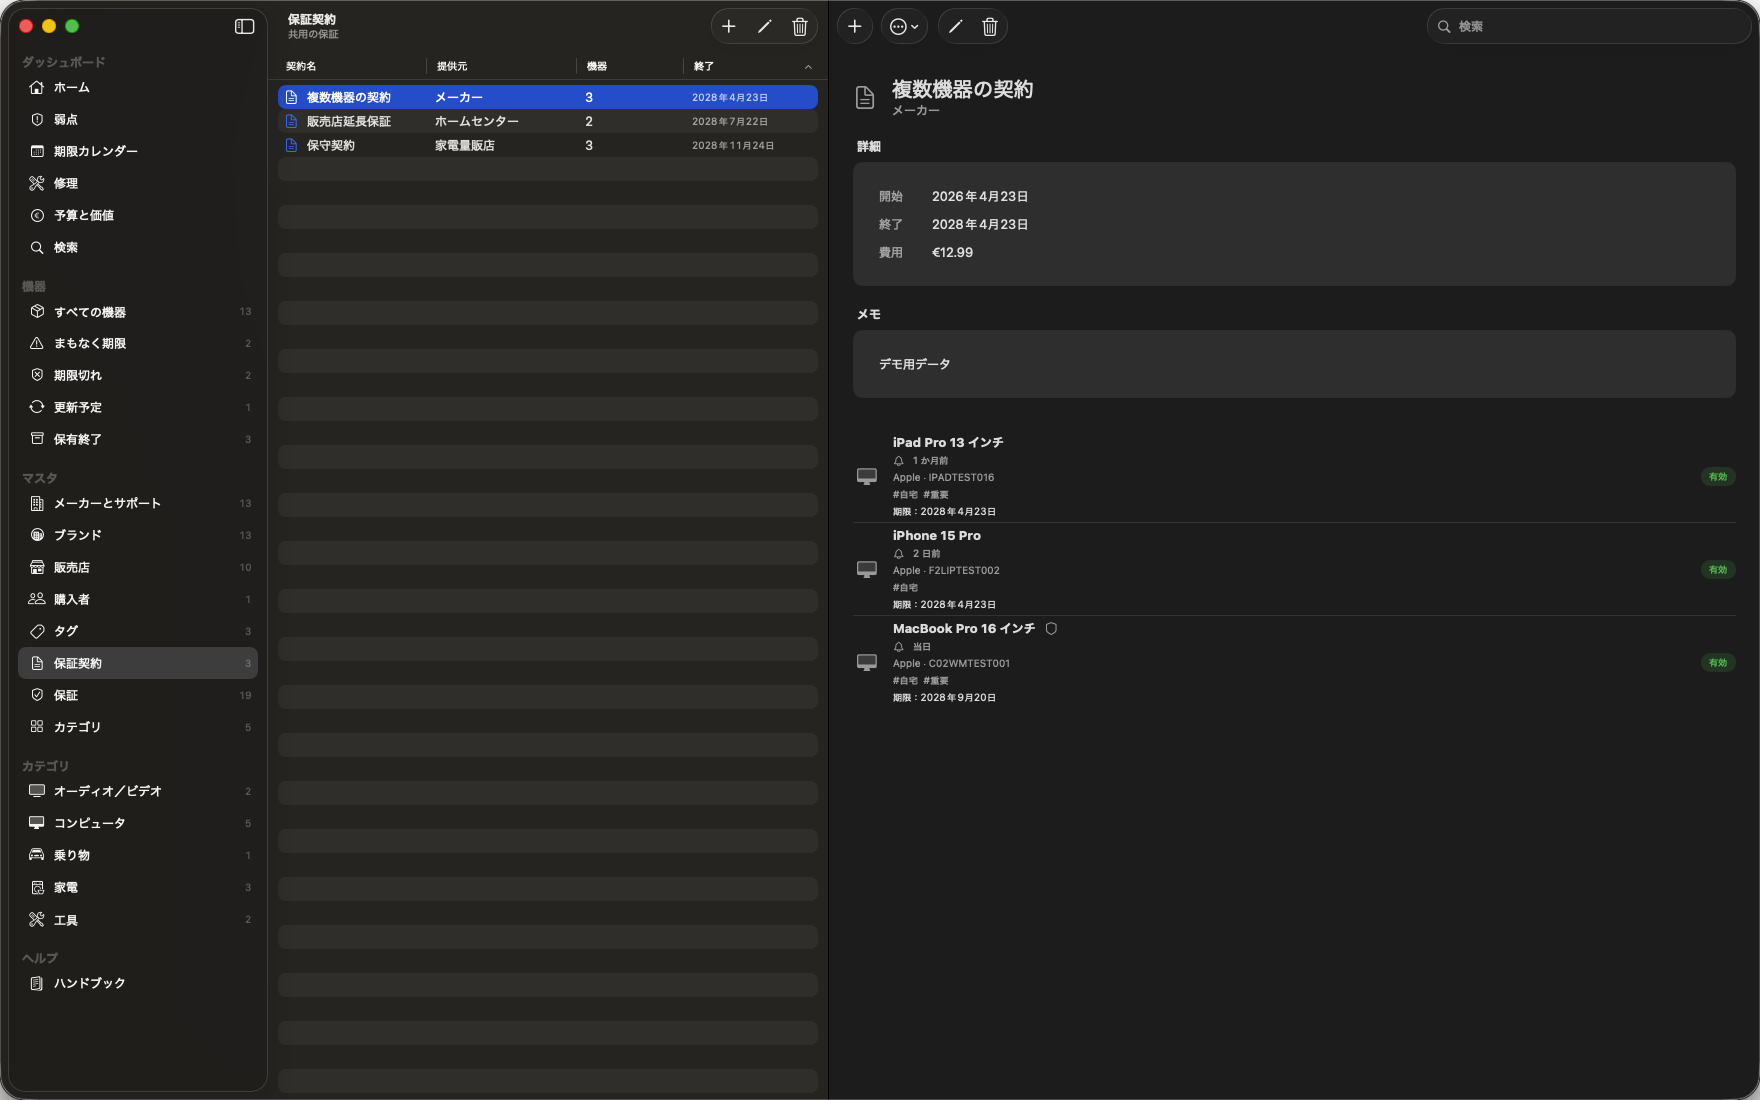
Task: Sort list by 提供元 column header
Action: click(x=452, y=67)
